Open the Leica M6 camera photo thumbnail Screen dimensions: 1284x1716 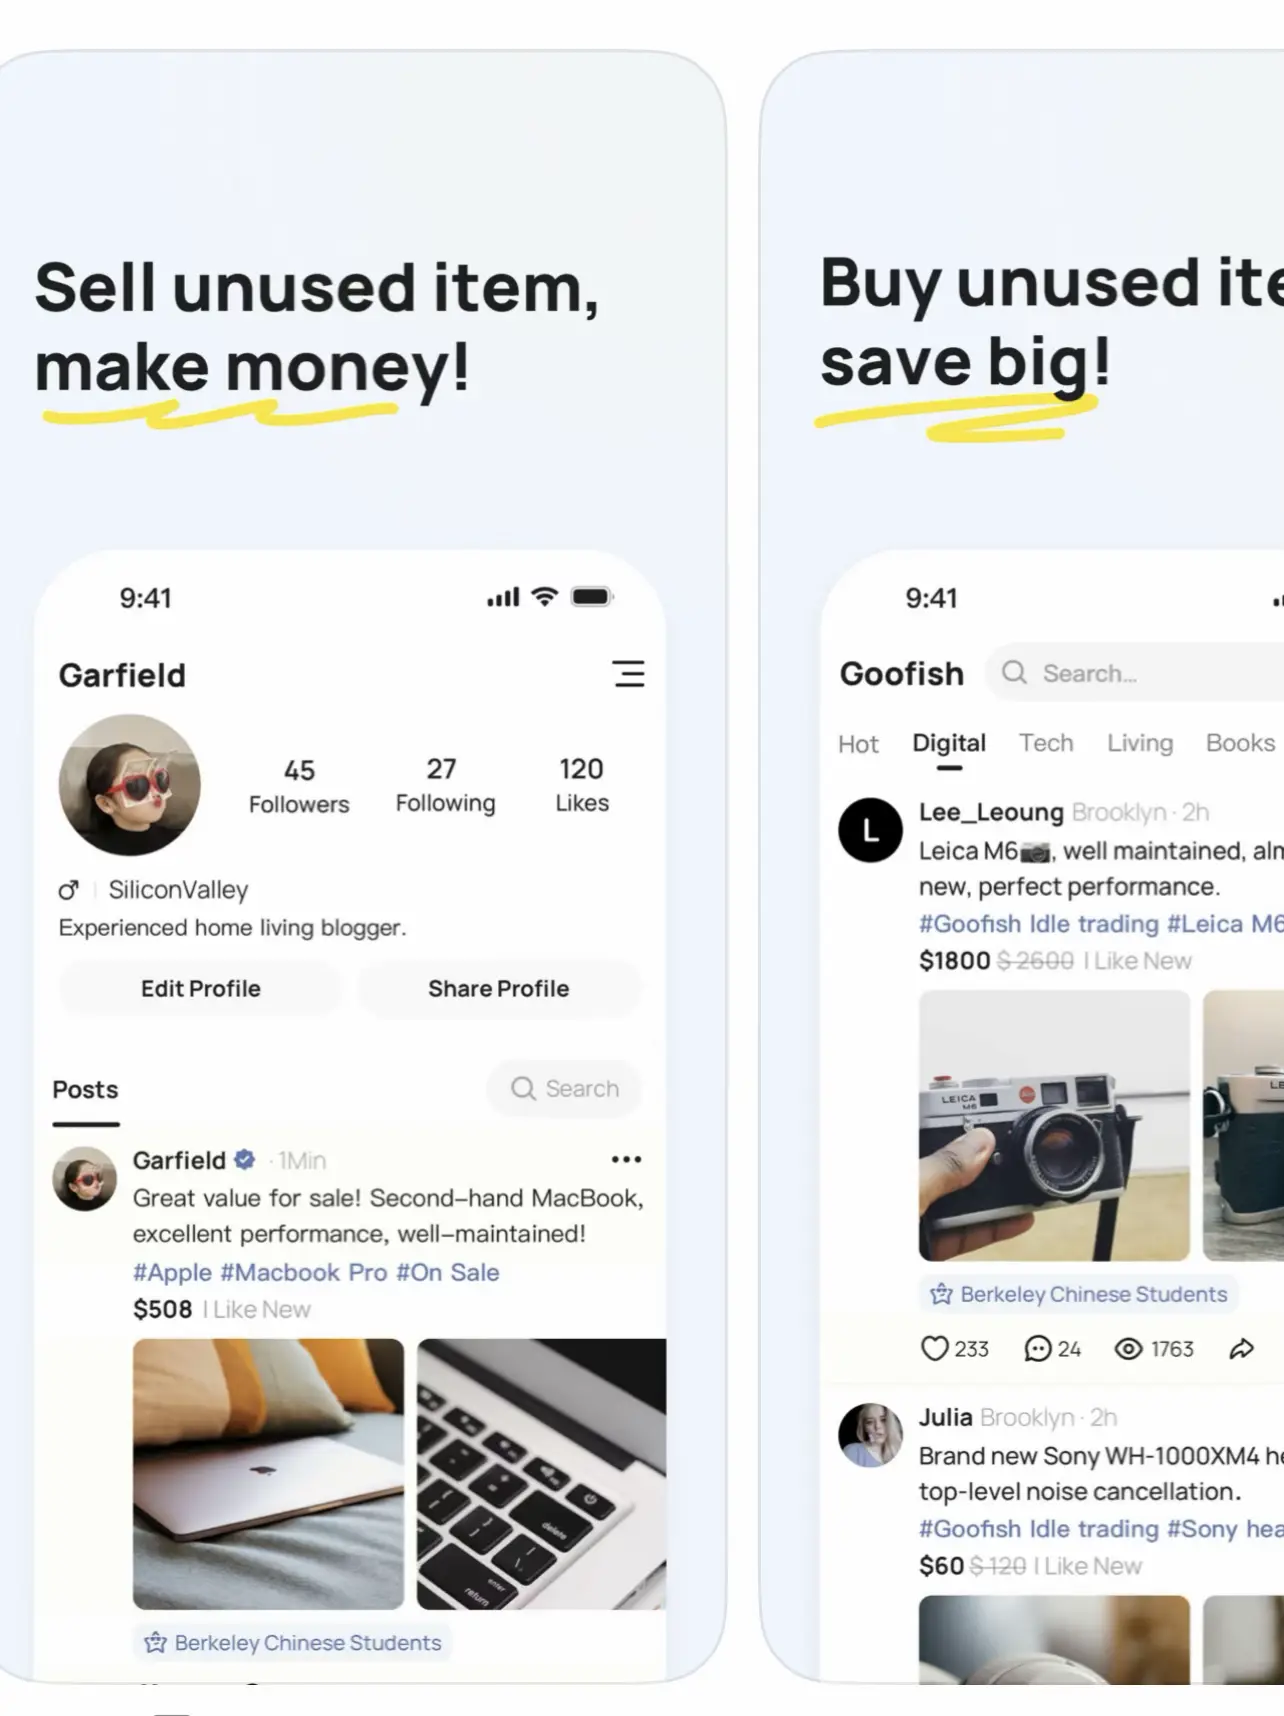pos(1054,1125)
